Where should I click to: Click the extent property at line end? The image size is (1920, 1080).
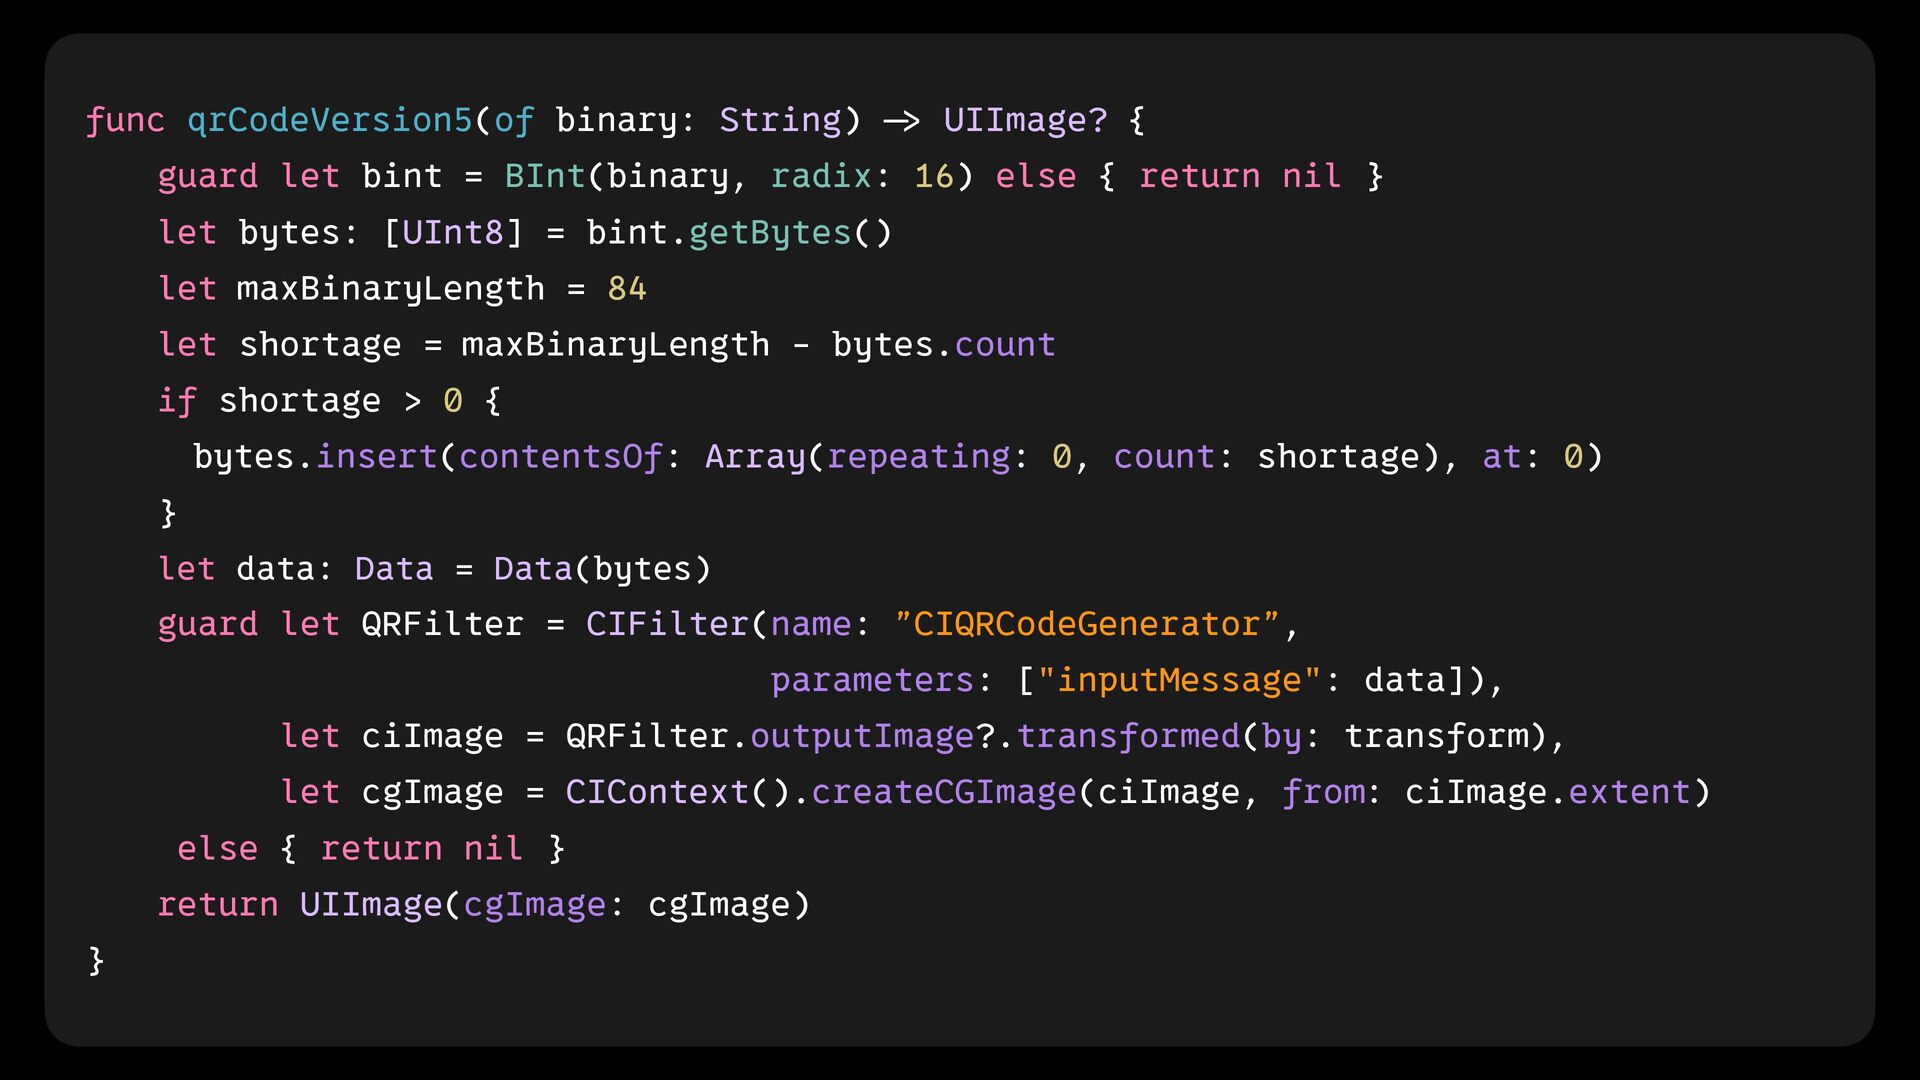(x=1629, y=792)
